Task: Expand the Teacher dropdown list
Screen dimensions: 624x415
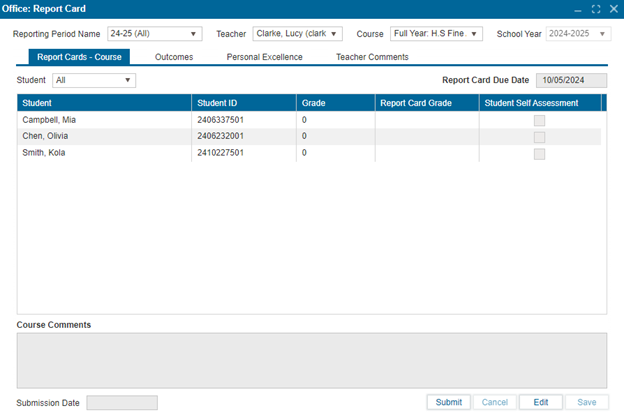Action: point(297,34)
